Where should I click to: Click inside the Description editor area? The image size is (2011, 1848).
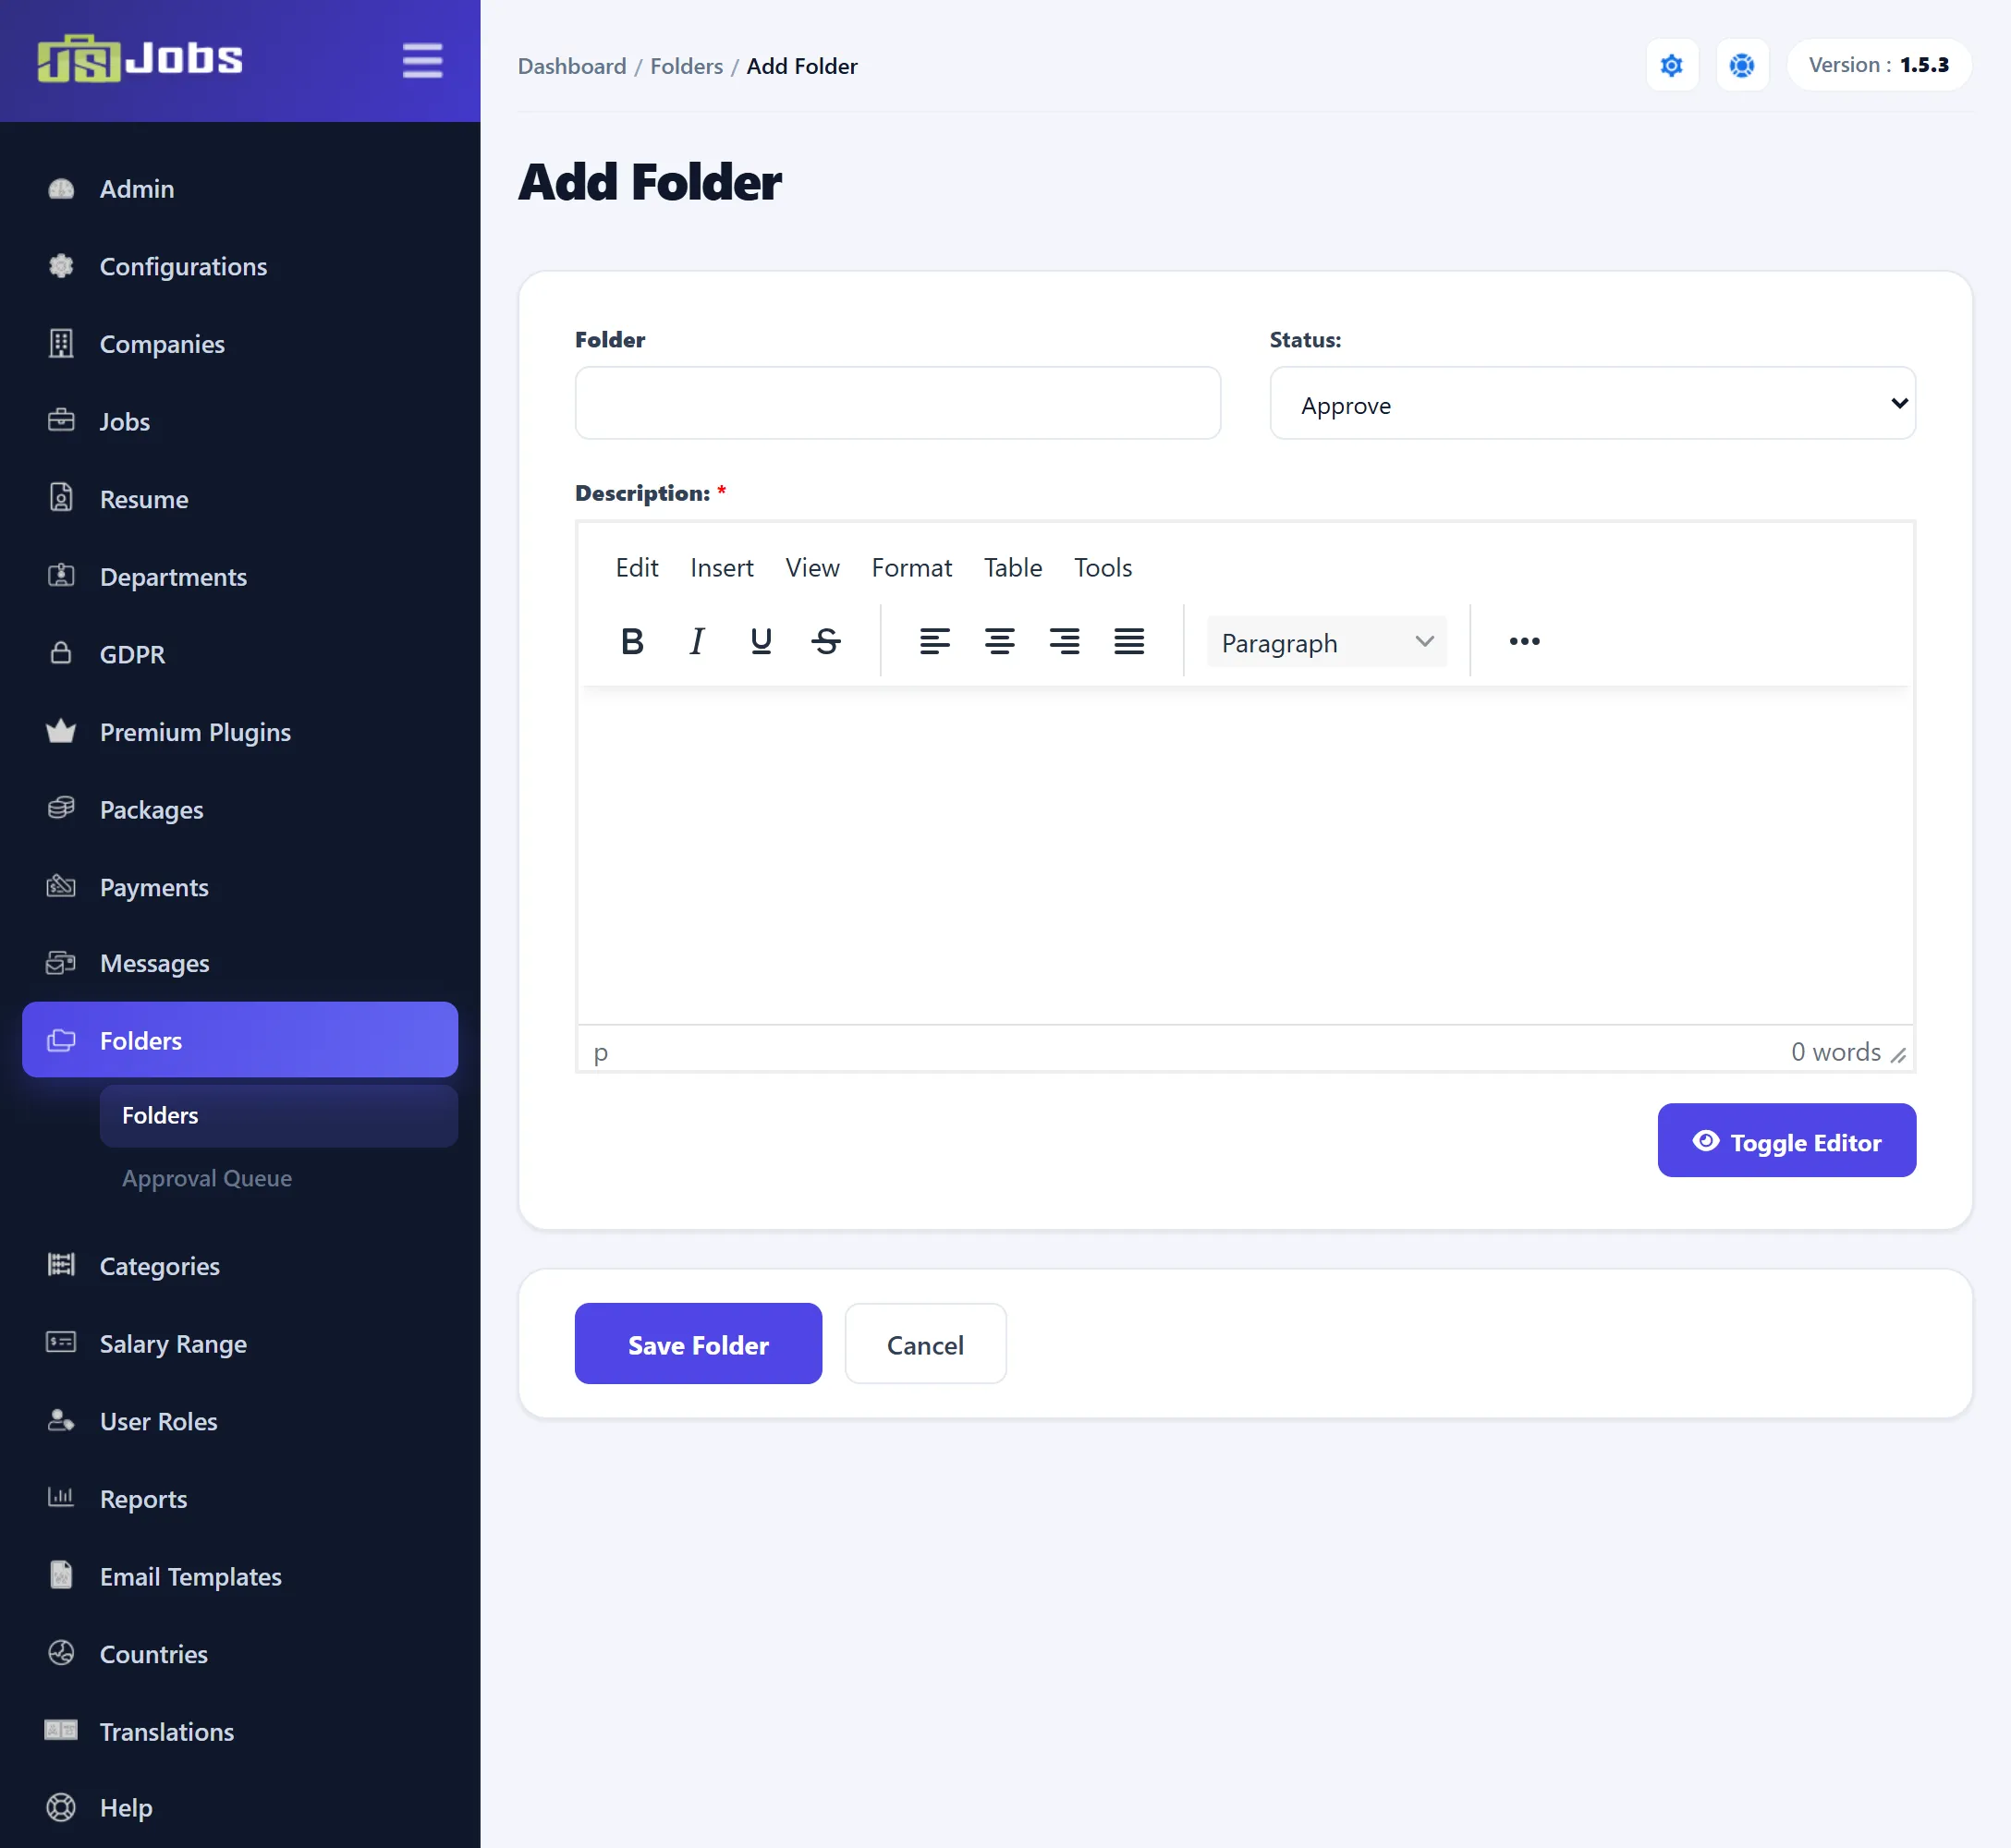(x=1245, y=856)
